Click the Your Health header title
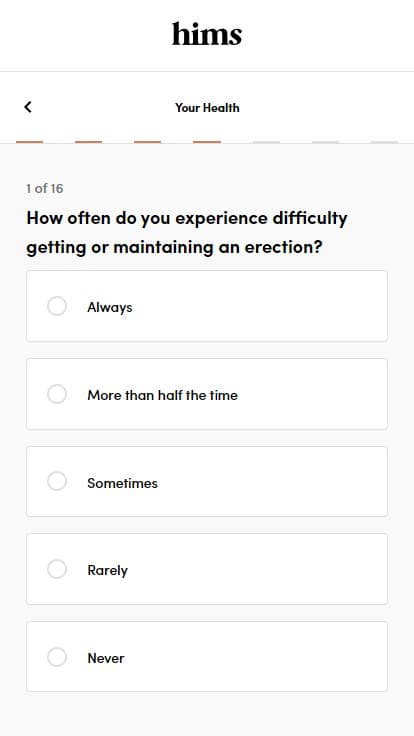 pyautogui.click(x=207, y=107)
